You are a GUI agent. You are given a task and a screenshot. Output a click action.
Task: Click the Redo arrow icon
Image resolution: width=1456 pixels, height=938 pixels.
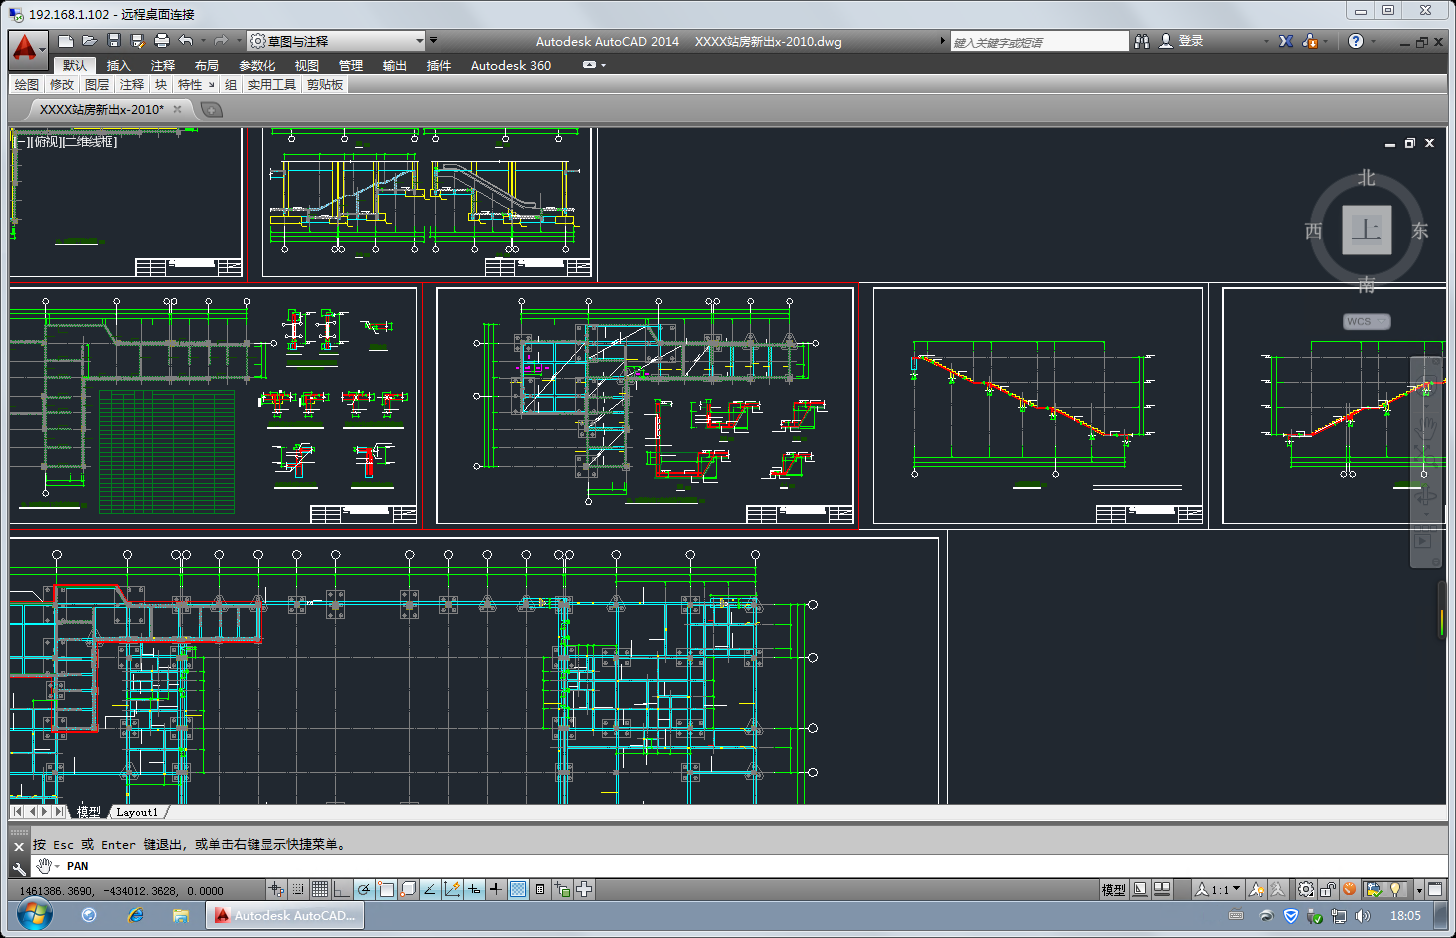221,41
